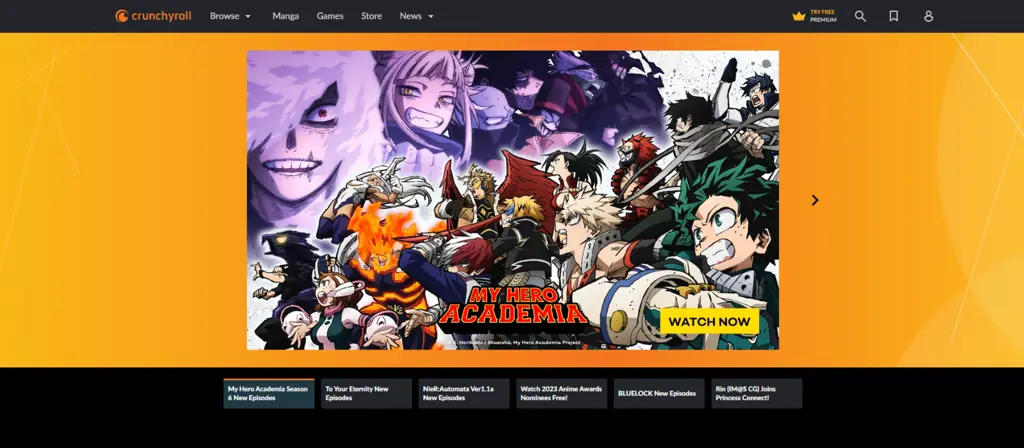Advance carousel with the right arrow

[x=814, y=200]
